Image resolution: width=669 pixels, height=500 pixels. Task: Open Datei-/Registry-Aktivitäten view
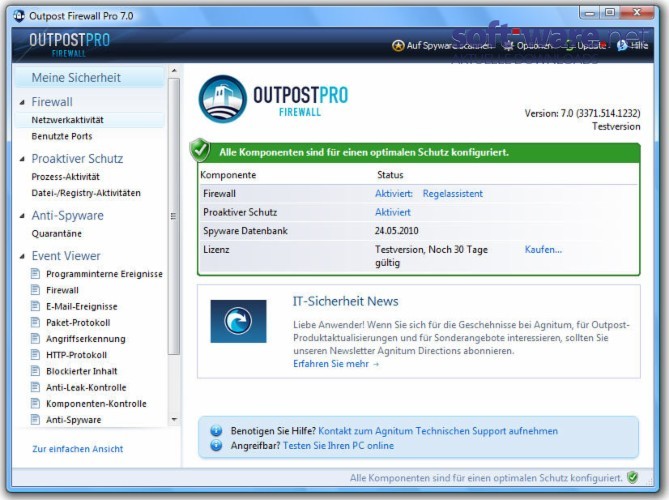[x=86, y=193]
